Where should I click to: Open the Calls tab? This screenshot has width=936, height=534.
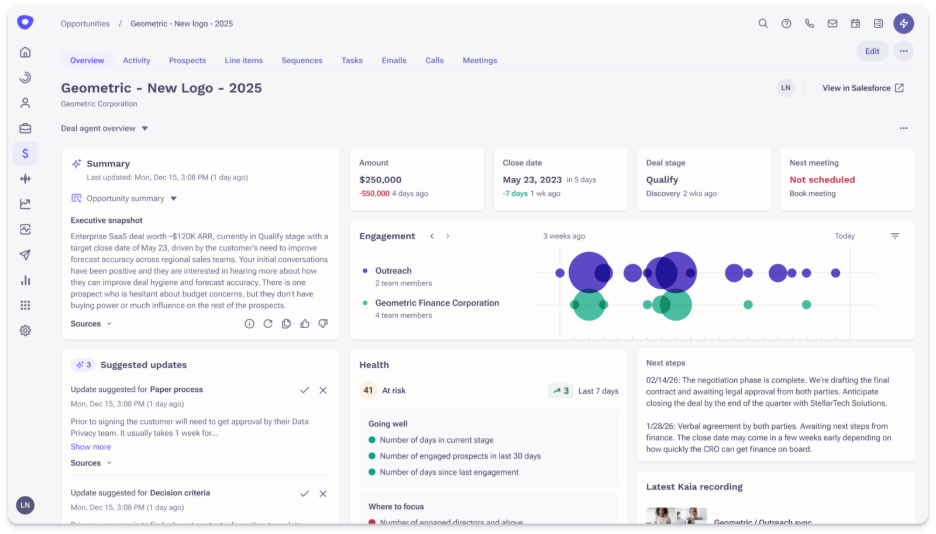click(435, 60)
